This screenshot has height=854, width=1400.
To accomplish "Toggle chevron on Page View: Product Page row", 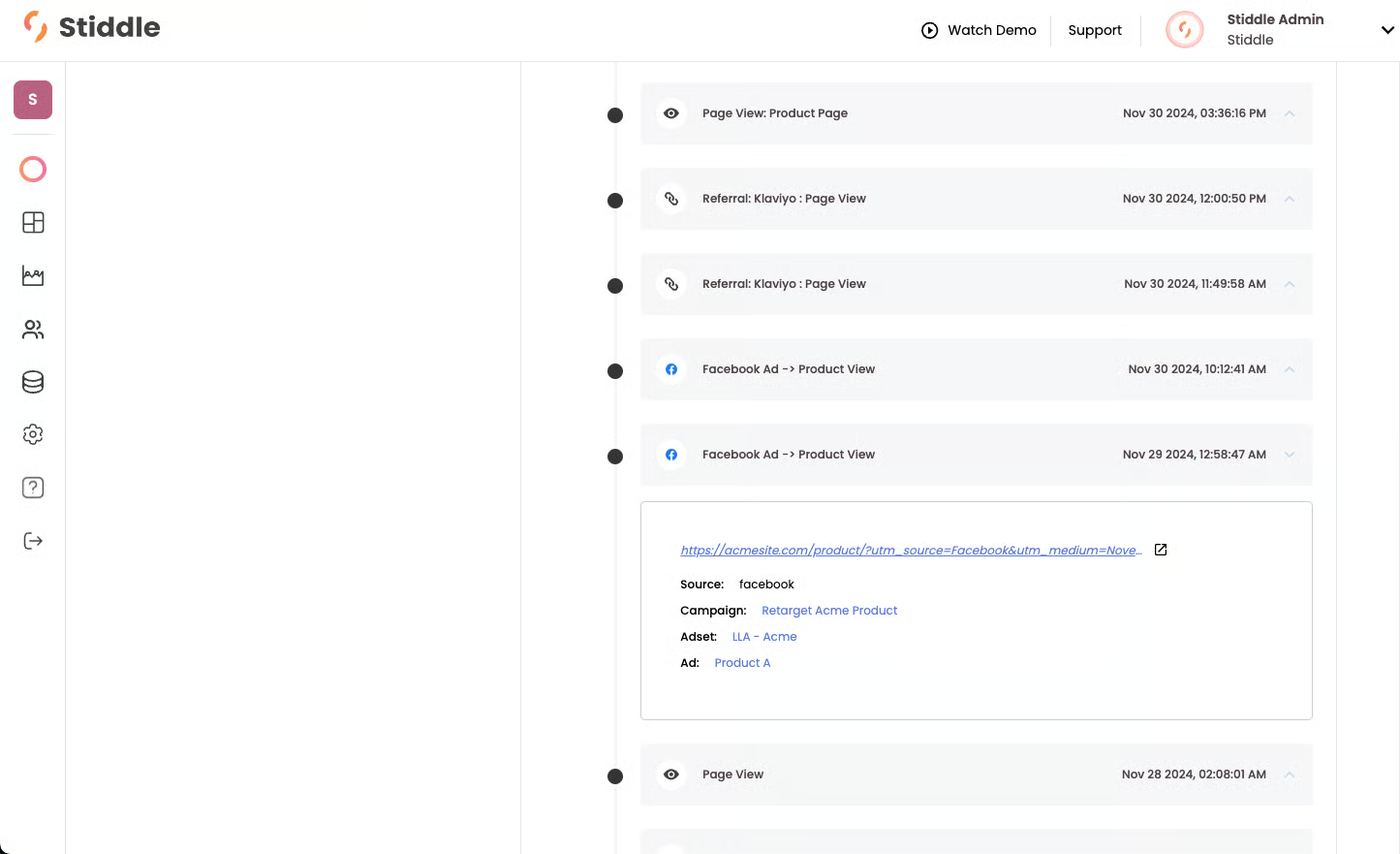I will point(1289,113).
